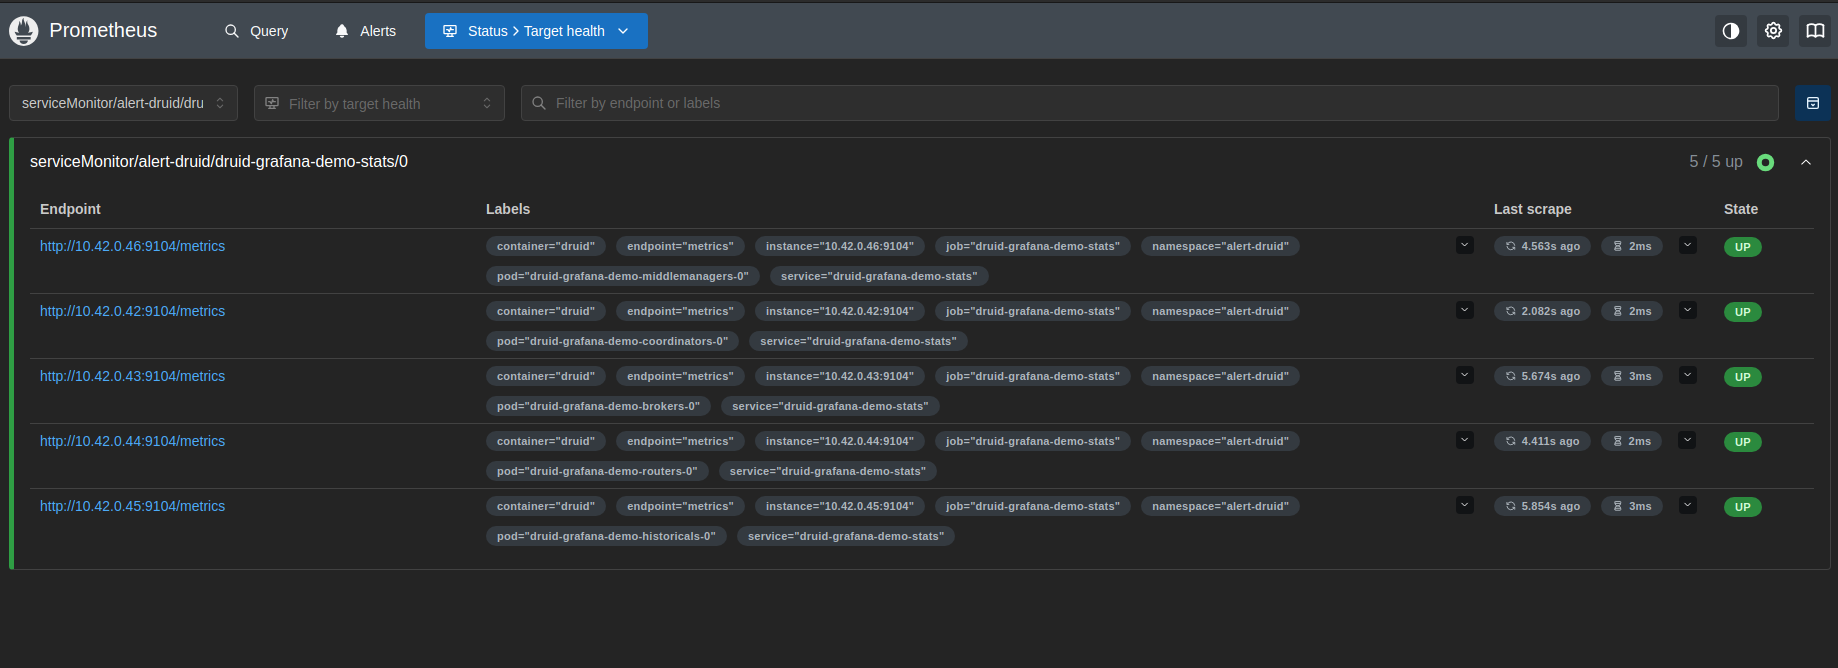1838x668 pixels.
Task: Toggle the light/dark theme icon
Action: 1731,31
